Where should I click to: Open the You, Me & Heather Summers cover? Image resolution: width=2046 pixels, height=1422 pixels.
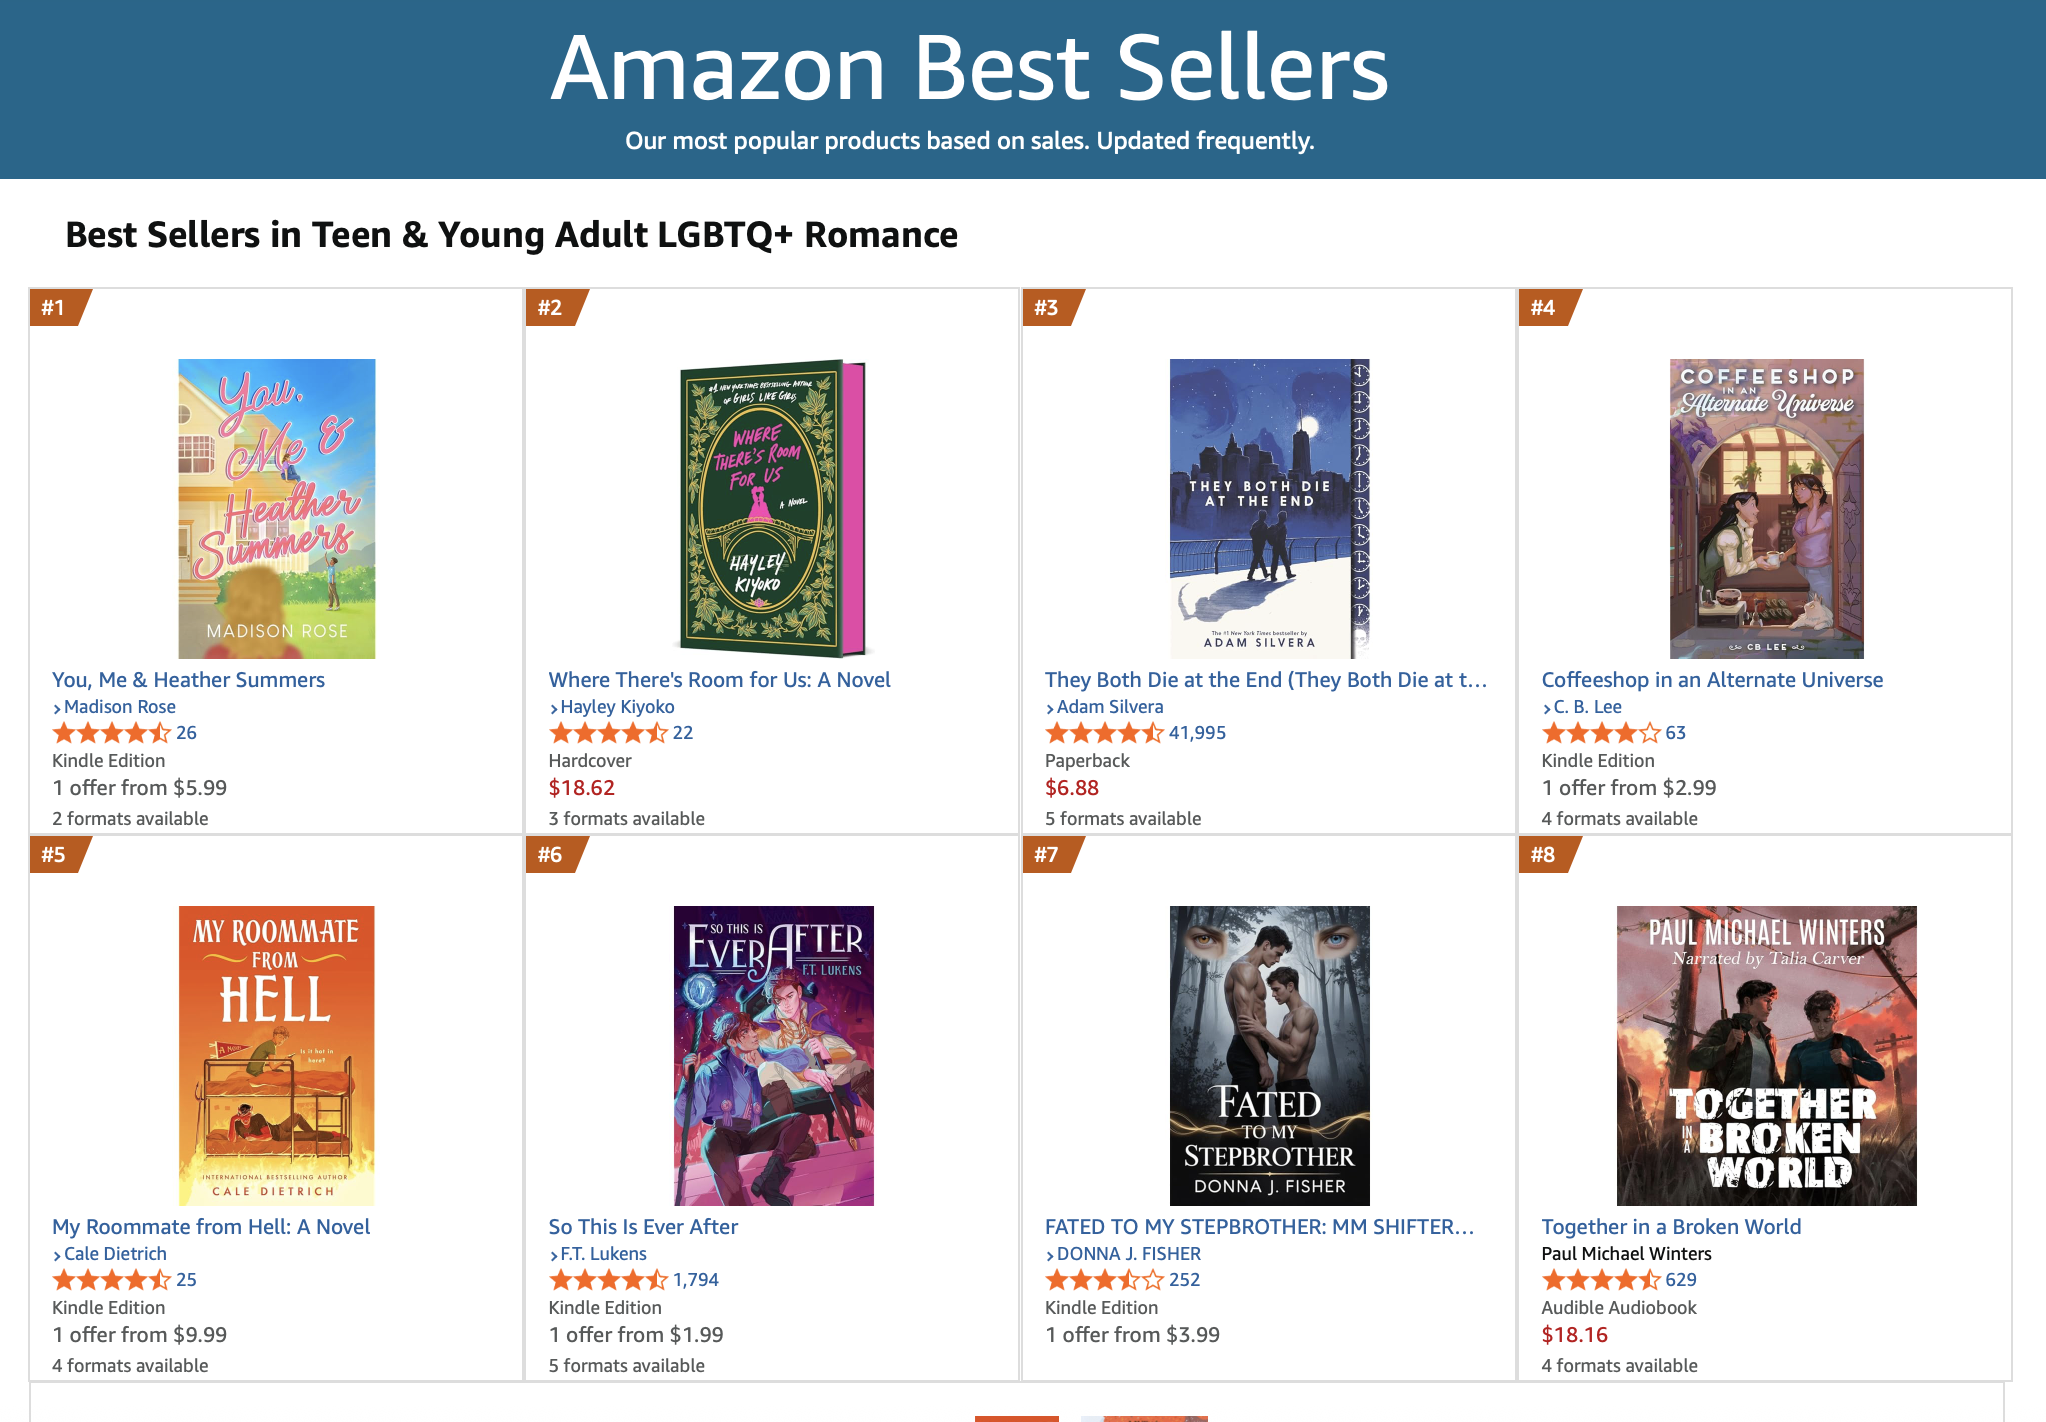277,508
